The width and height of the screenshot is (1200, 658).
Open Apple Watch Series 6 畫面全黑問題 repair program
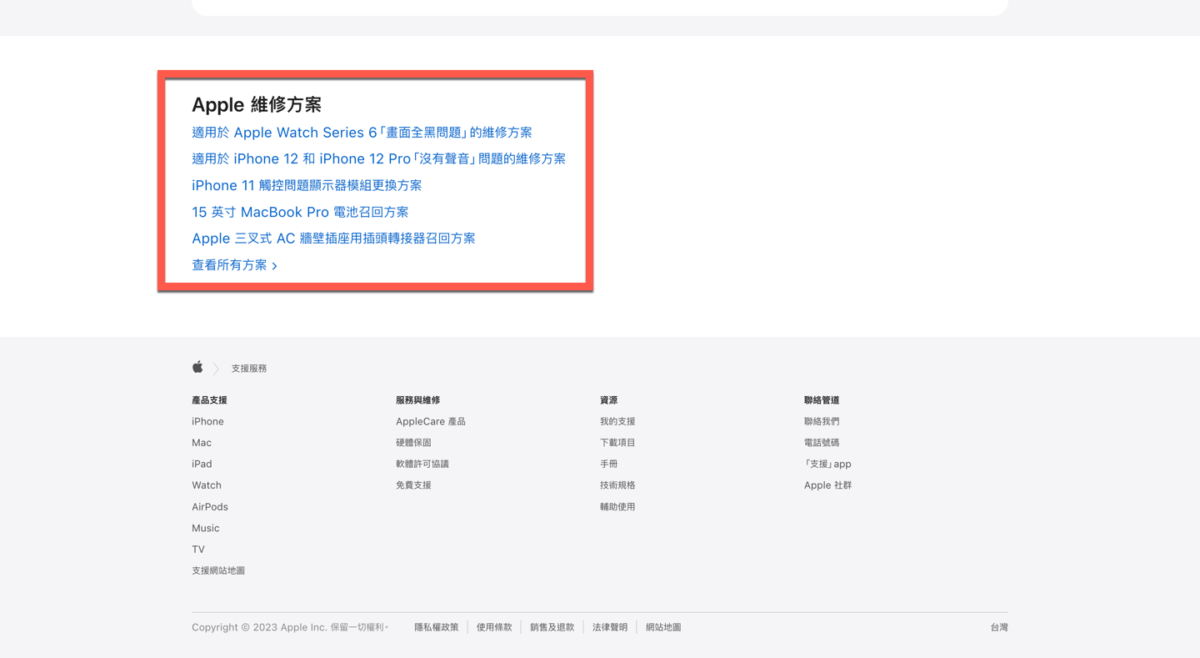point(362,132)
